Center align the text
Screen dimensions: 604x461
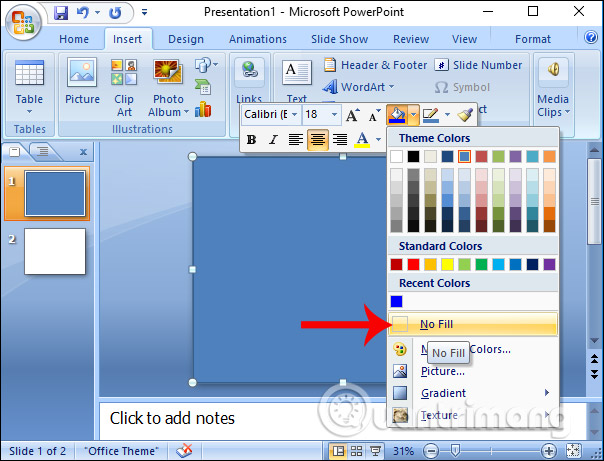318,139
